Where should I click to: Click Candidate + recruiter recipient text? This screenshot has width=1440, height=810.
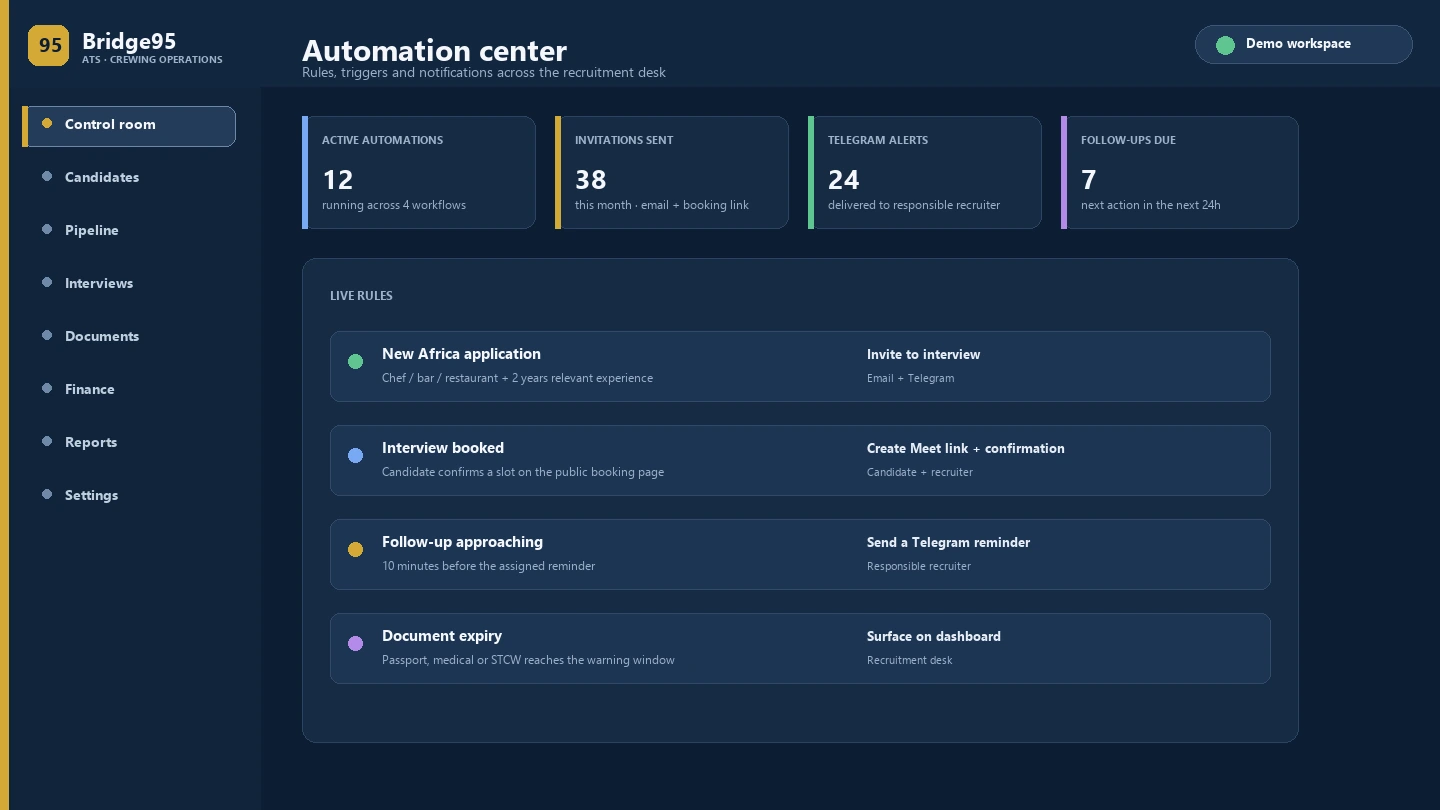pyautogui.click(x=919, y=472)
